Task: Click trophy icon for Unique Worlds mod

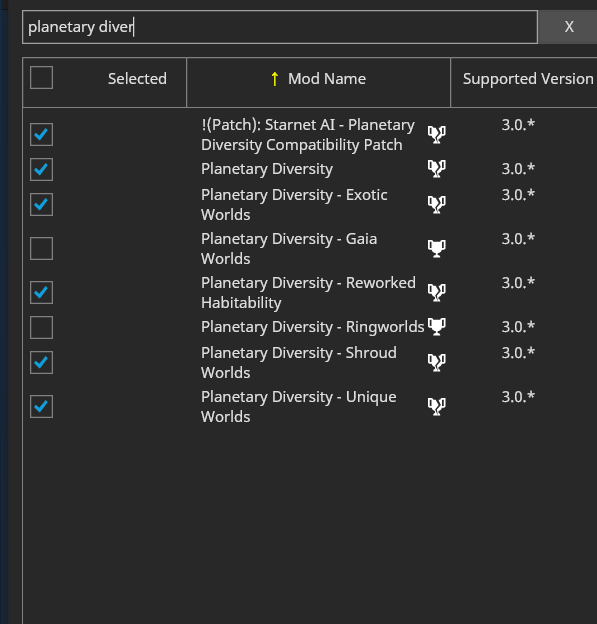Action: (437, 406)
